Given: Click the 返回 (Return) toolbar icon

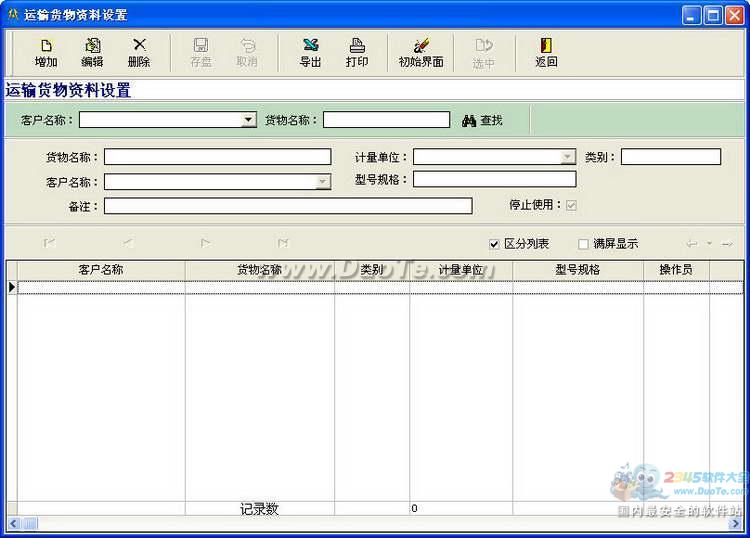Looking at the screenshot, I should (546, 52).
